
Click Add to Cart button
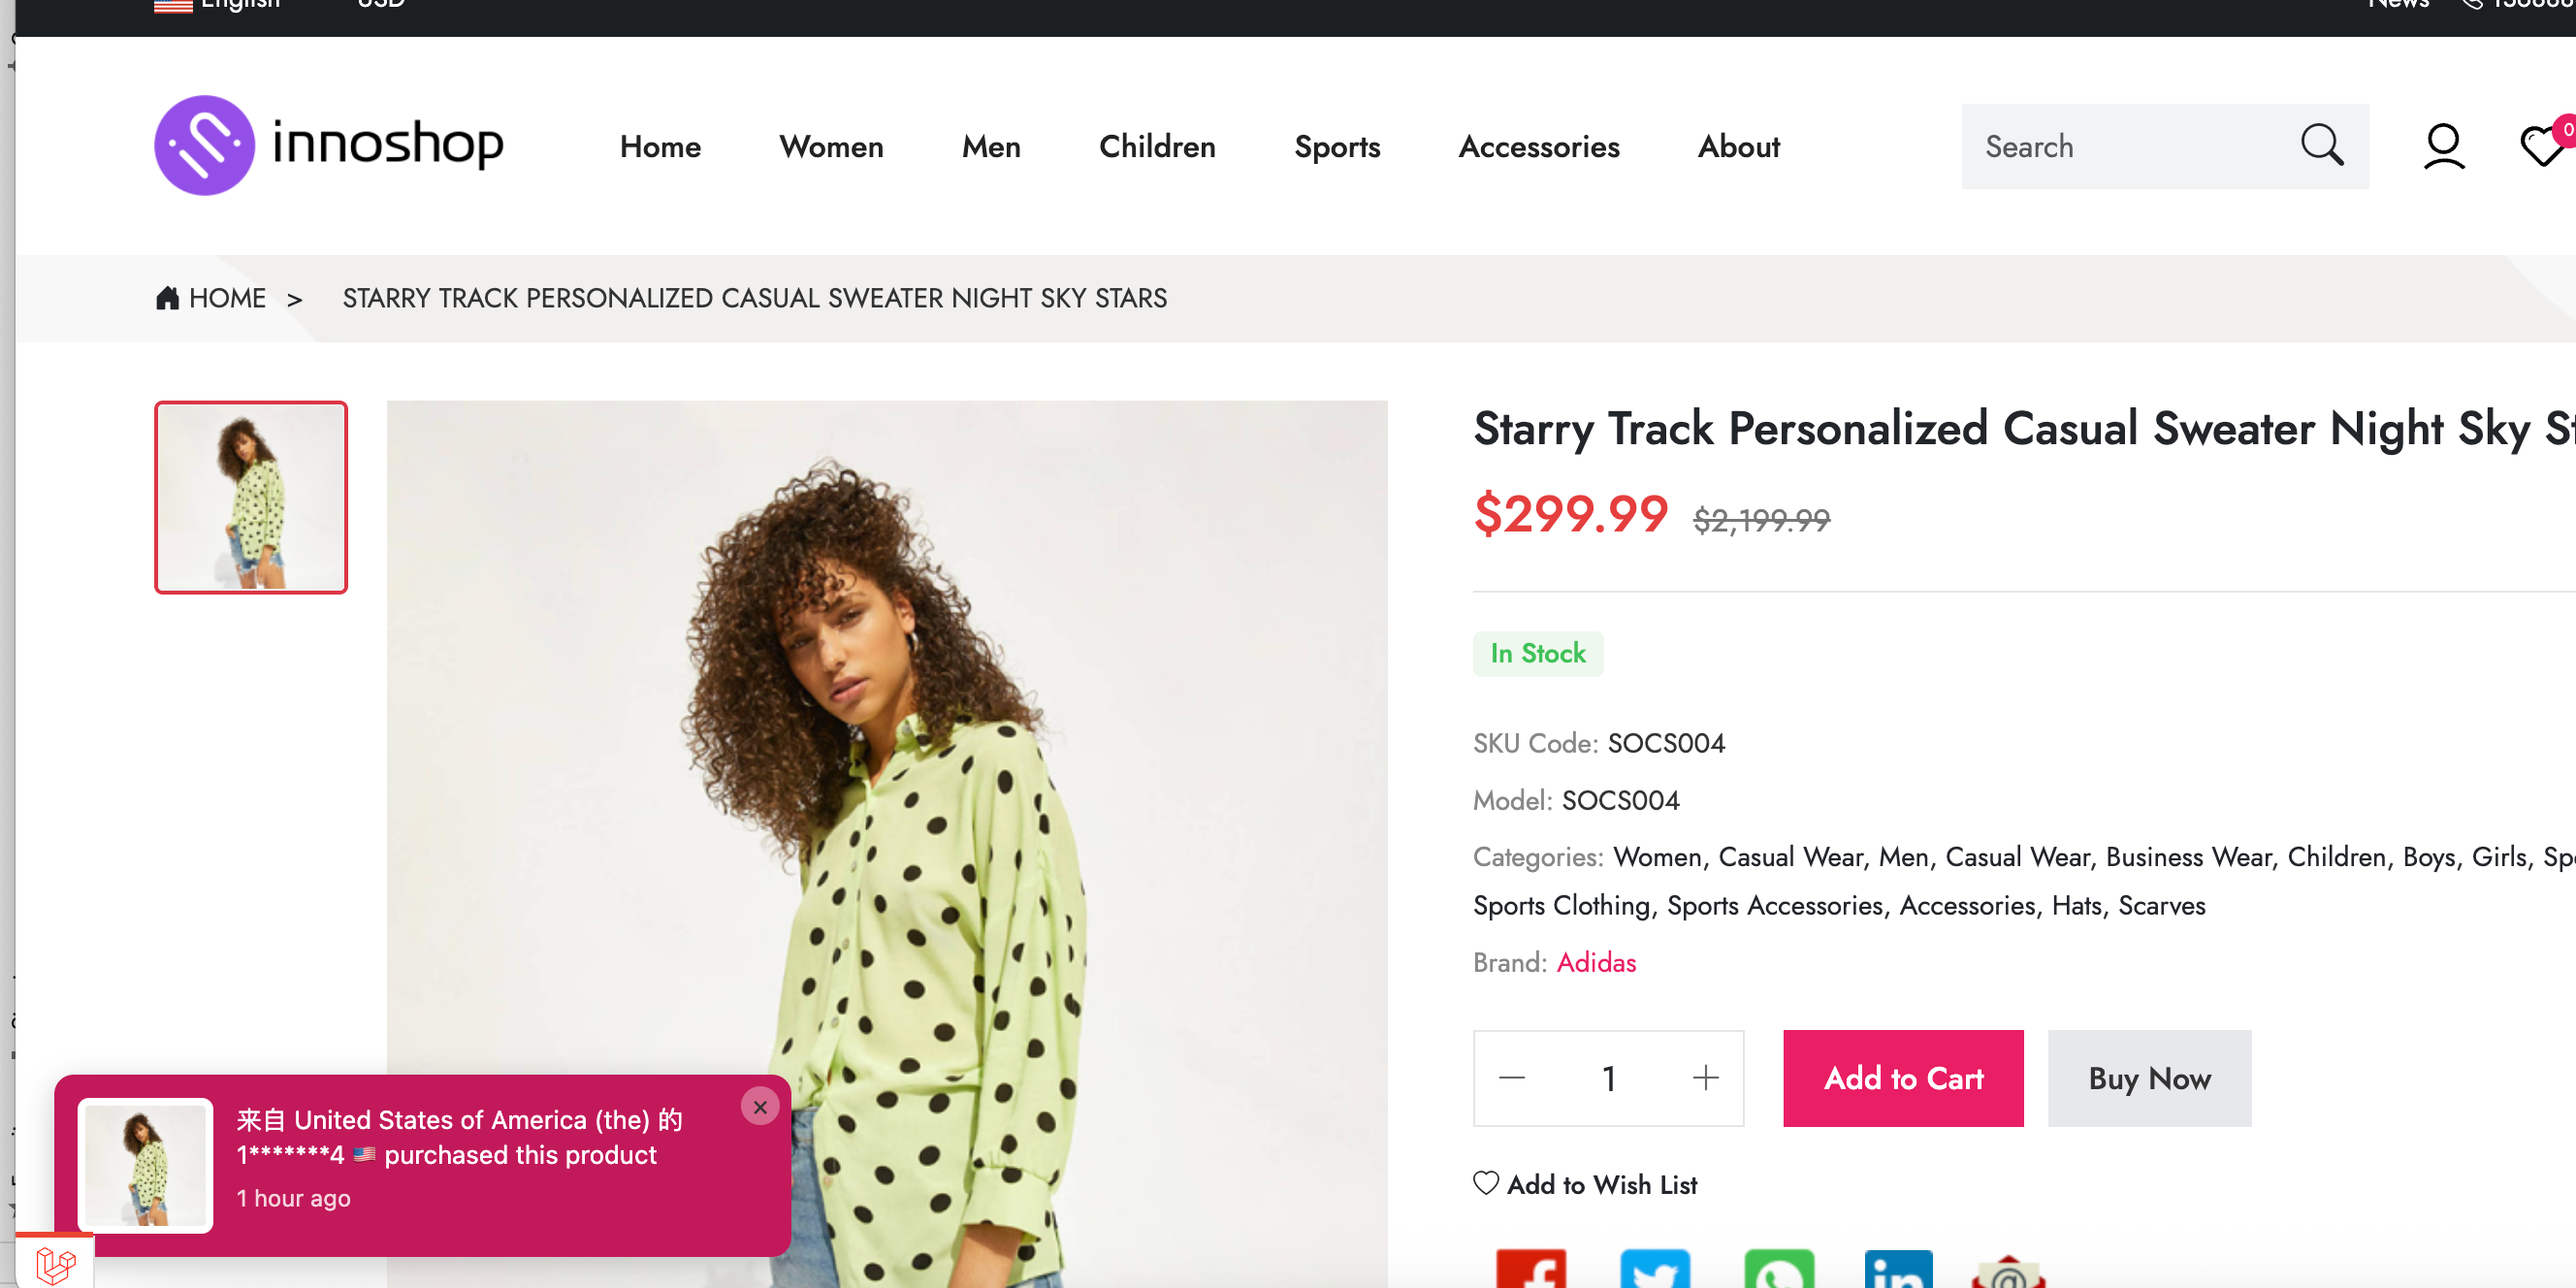pyautogui.click(x=1902, y=1078)
